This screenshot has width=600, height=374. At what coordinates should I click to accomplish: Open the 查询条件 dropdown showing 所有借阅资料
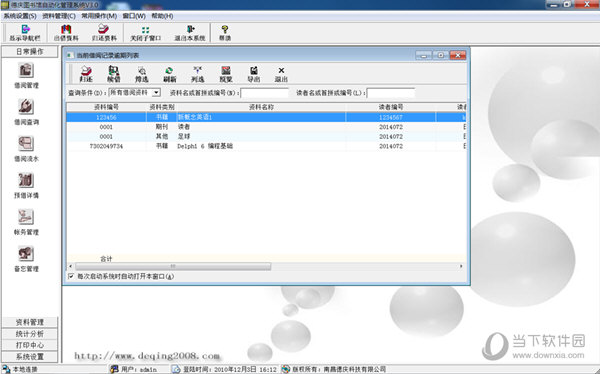coord(135,93)
